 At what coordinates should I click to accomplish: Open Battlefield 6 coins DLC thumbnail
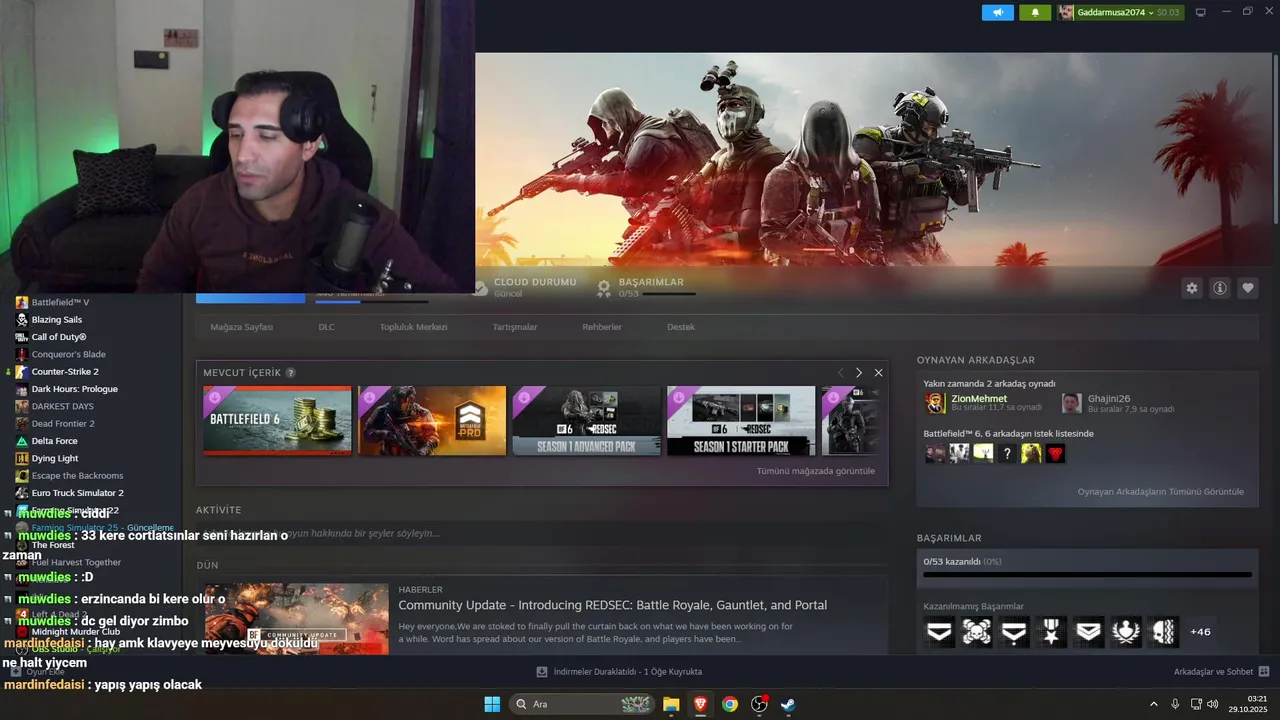[x=277, y=421]
